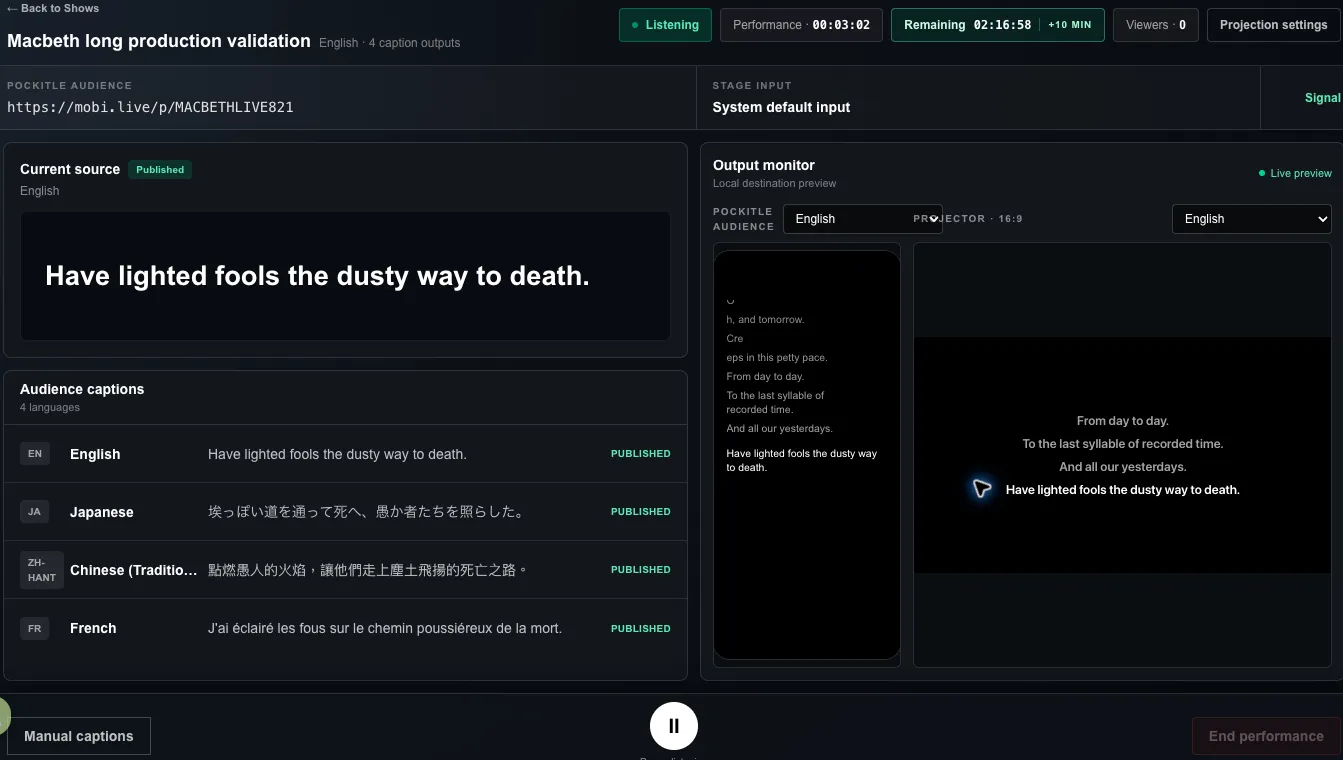The width and height of the screenshot is (1343, 760).
Task: Click the phone preview of audience captions
Action: tap(807, 455)
